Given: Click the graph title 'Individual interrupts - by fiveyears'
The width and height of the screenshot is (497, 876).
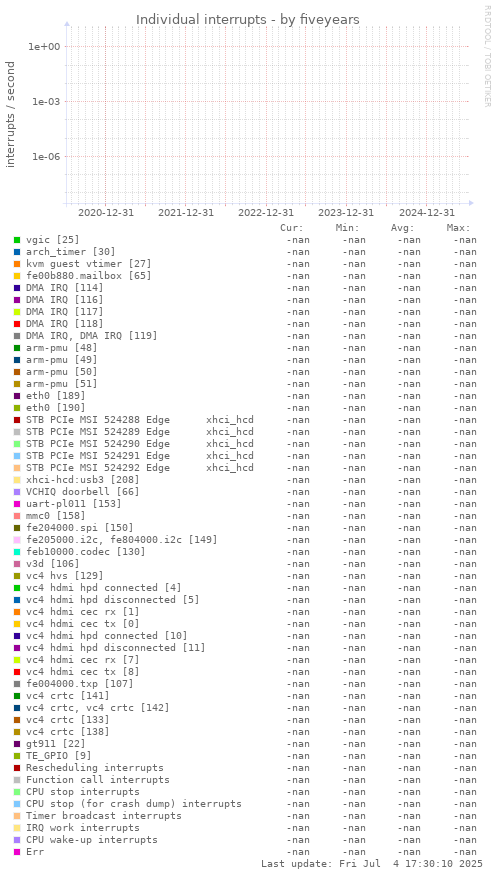Looking at the screenshot, I should pyautogui.click(x=248, y=20).
